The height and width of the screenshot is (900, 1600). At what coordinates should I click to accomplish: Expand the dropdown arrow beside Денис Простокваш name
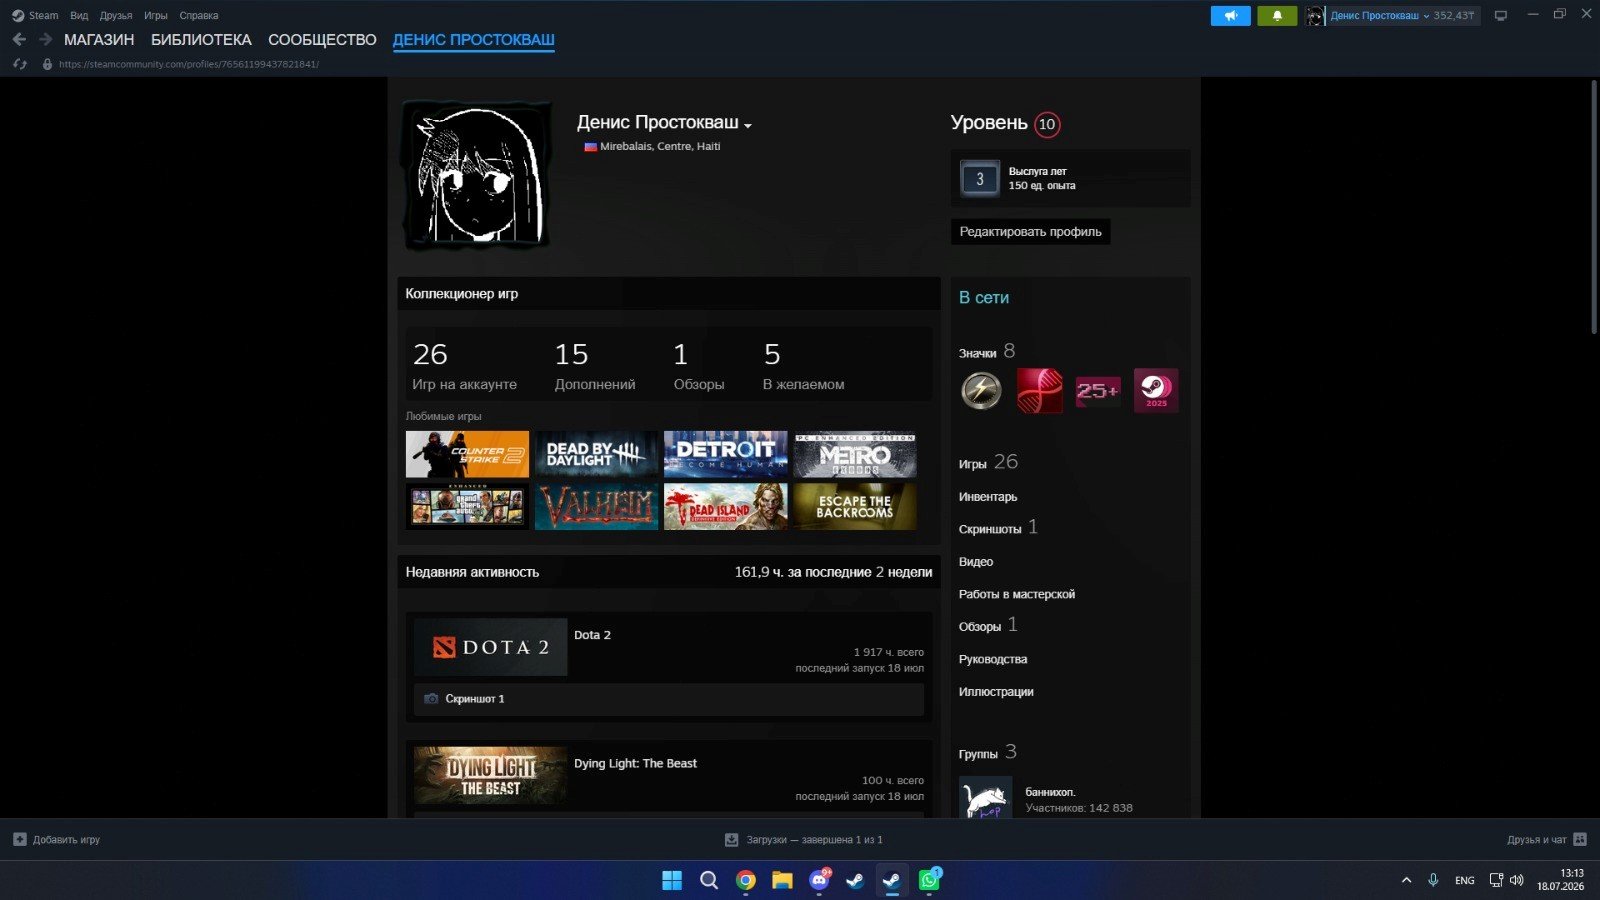[748, 126]
